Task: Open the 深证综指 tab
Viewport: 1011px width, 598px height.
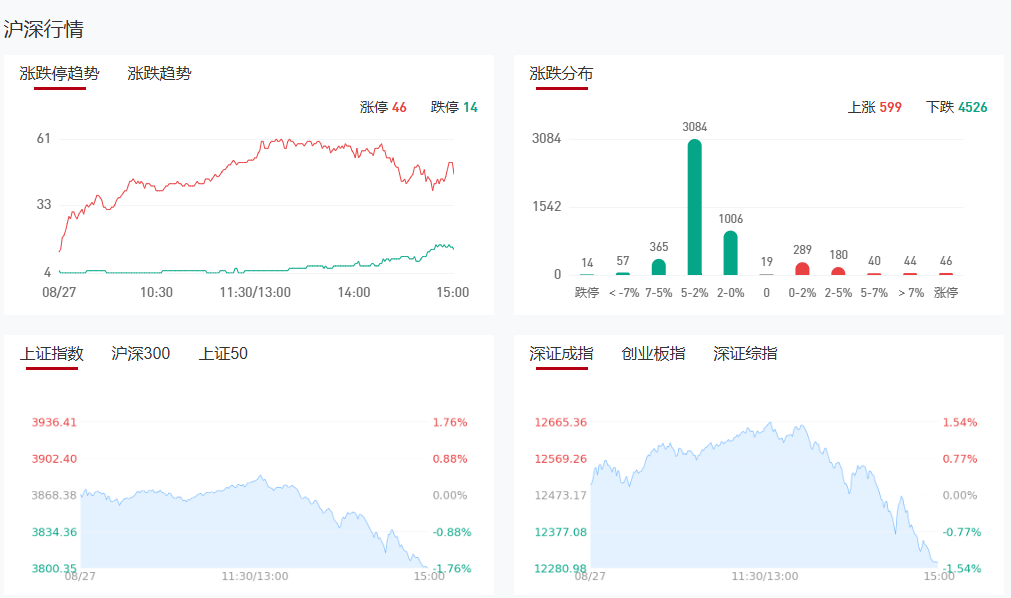Action: tap(745, 354)
